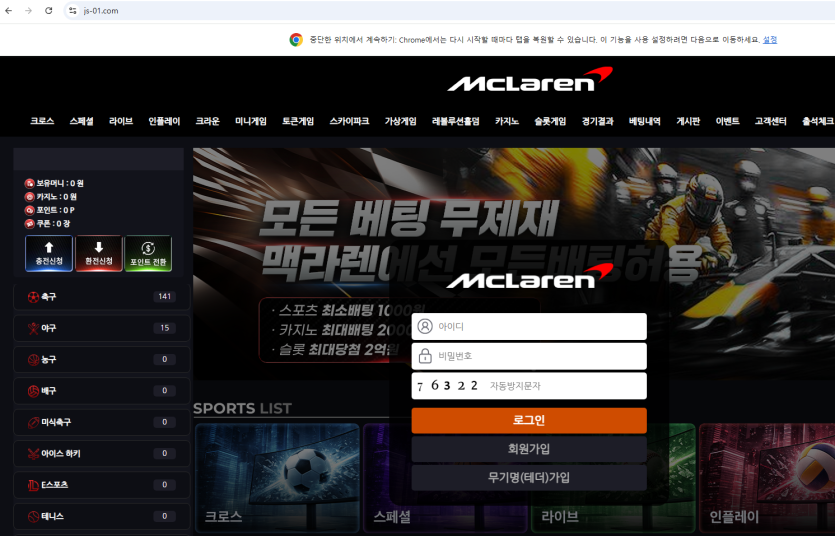Select the E스포츠 sports row
The height and width of the screenshot is (536, 835).
(x=102, y=485)
